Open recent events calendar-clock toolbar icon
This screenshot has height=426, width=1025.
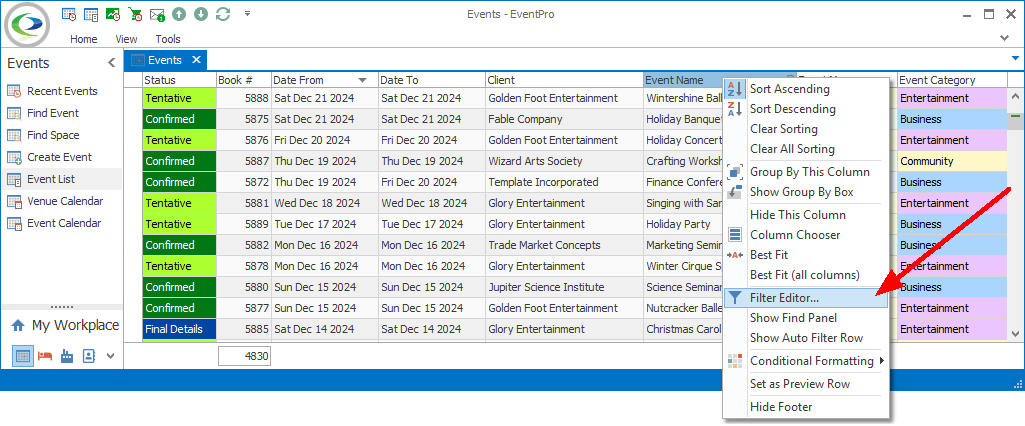coord(69,14)
